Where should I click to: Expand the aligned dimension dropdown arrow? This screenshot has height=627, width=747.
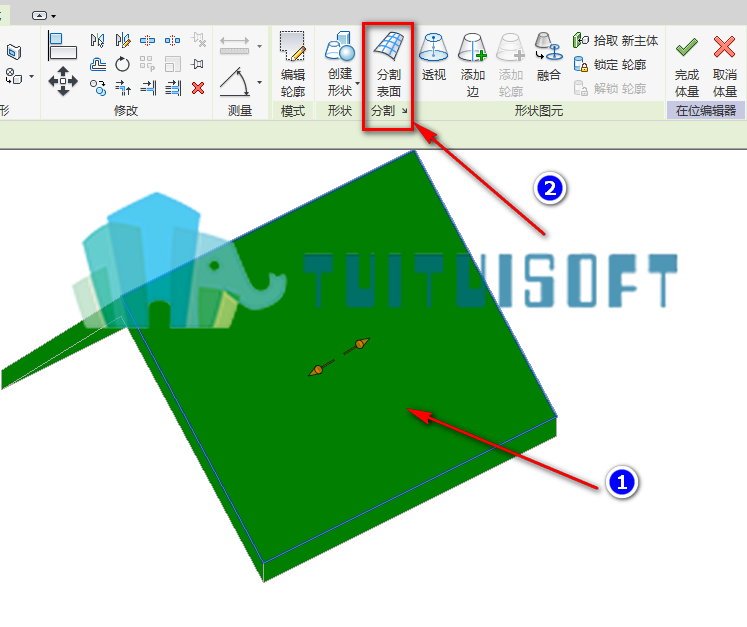click(260, 46)
